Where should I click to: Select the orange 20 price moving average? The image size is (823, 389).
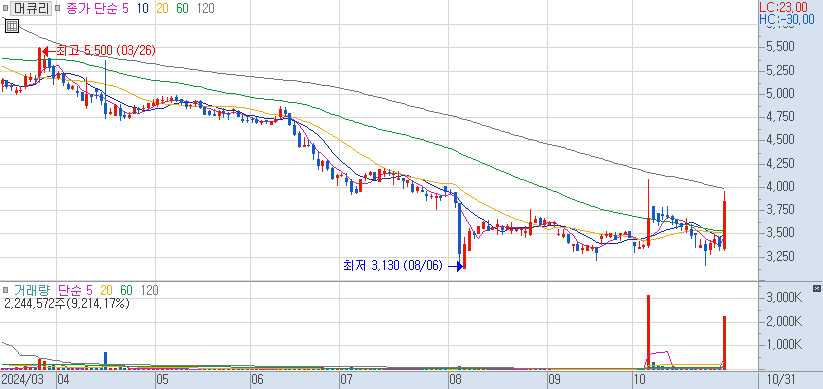point(163,9)
